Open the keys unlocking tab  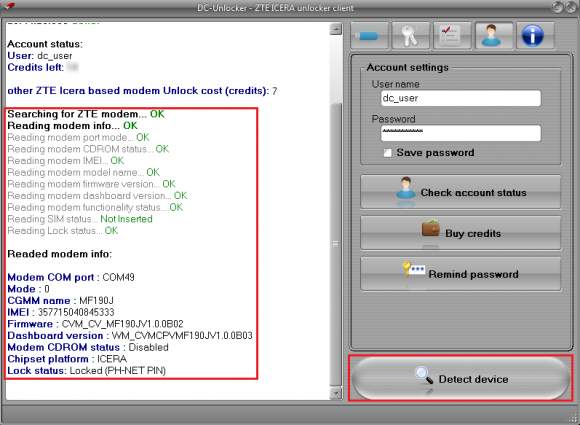click(411, 36)
